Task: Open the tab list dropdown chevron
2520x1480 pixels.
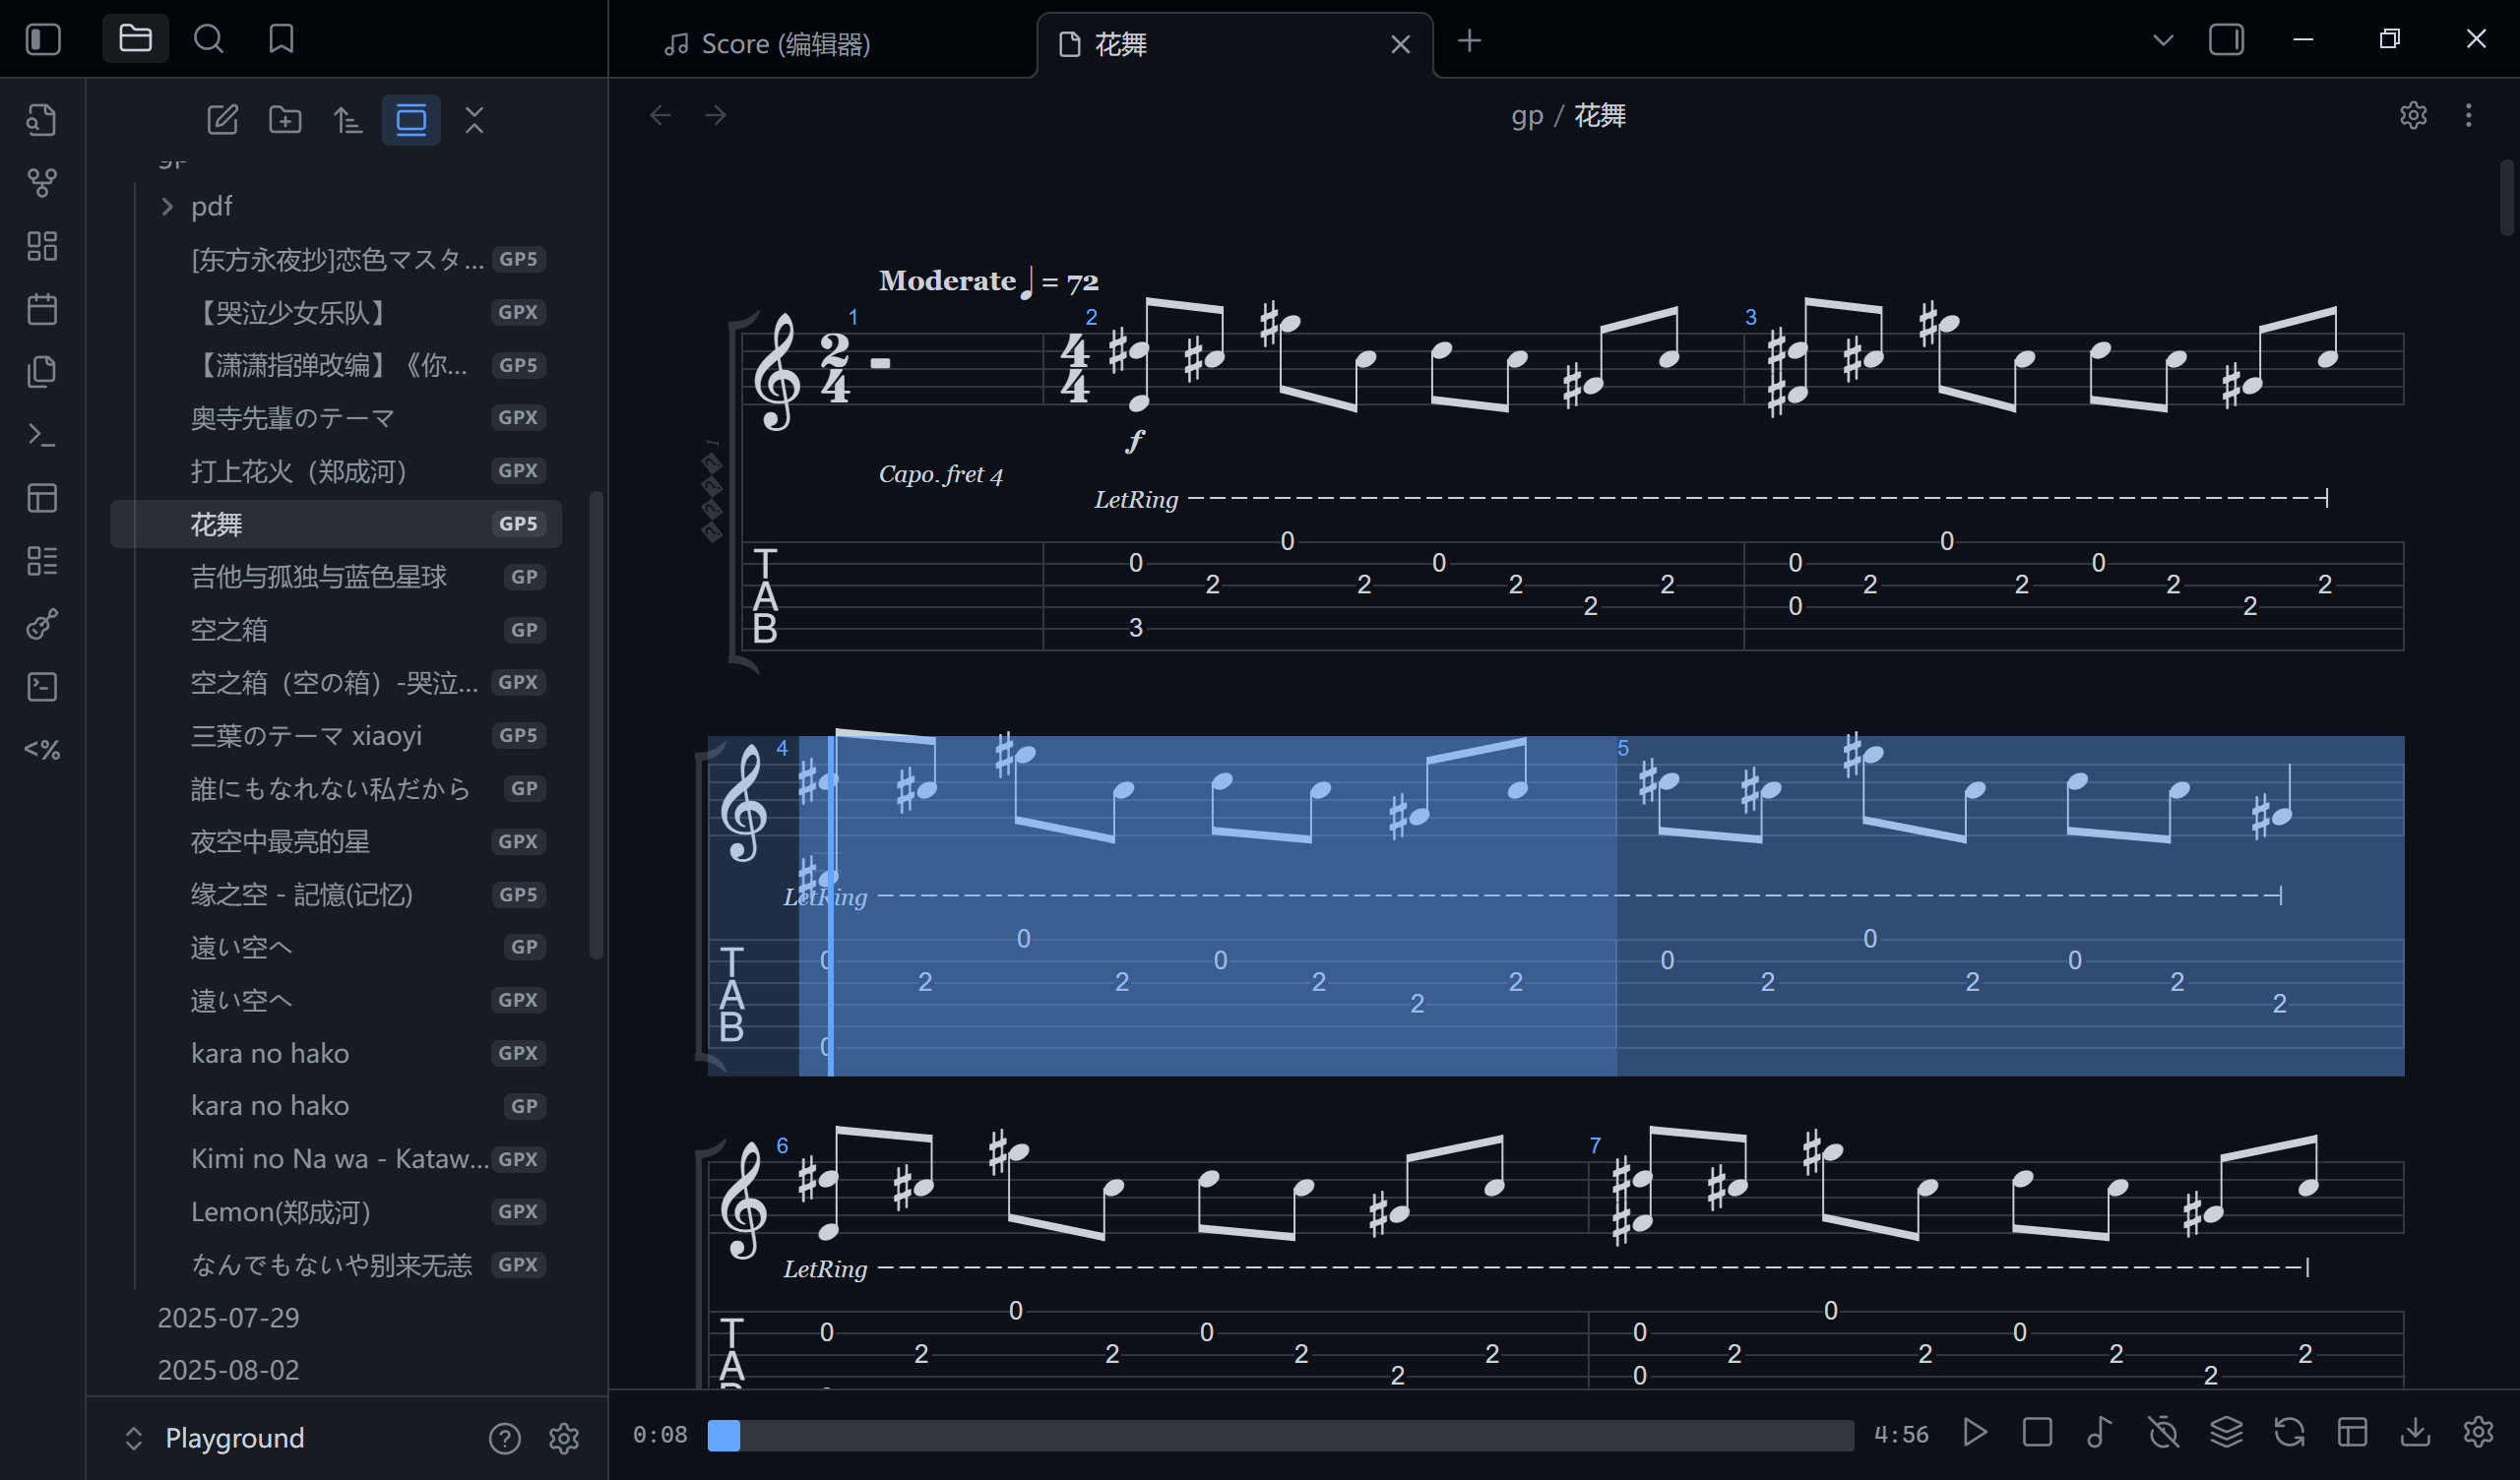Action: click(x=2163, y=41)
